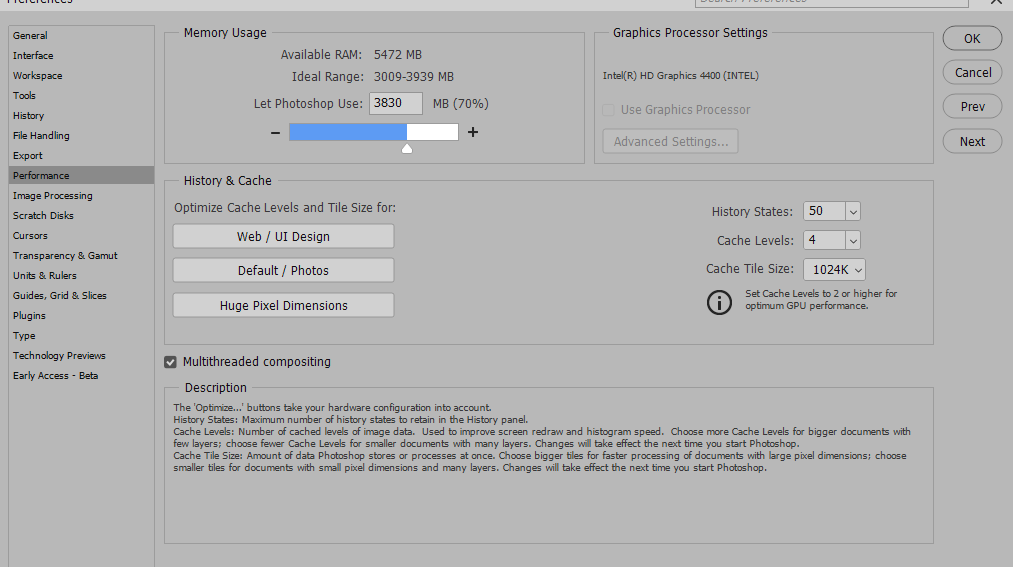This screenshot has width=1013, height=567.
Task: Click OK to confirm preferences
Action: [x=972, y=39]
